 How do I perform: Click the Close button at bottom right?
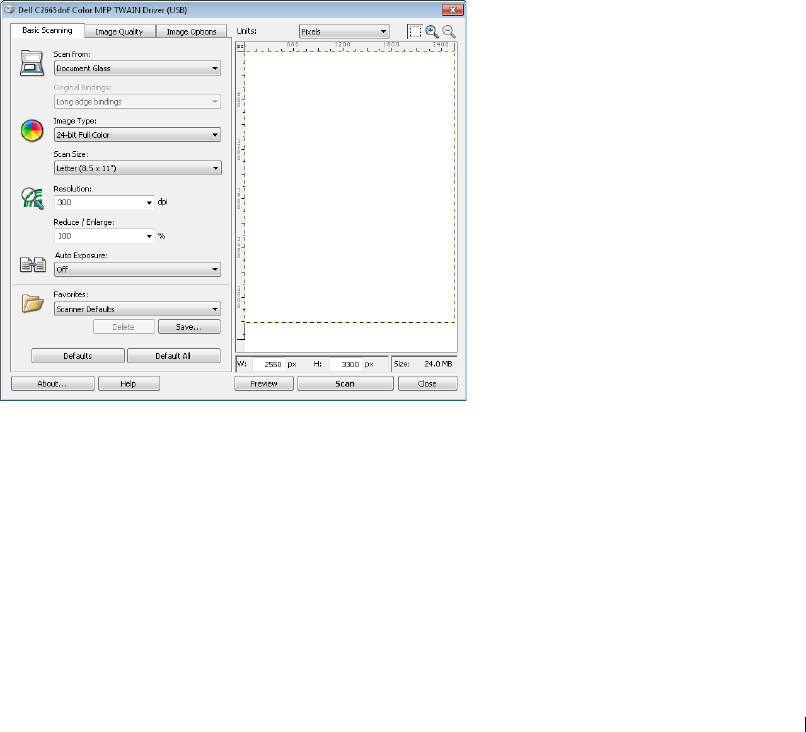click(x=427, y=383)
